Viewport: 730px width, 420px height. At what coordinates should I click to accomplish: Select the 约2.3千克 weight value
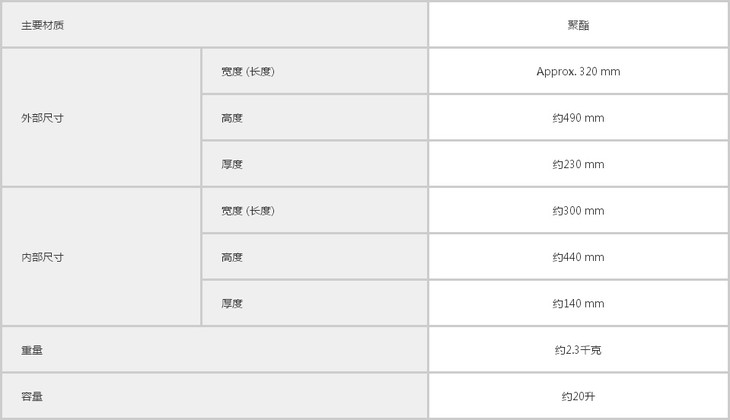tap(578, 350)
